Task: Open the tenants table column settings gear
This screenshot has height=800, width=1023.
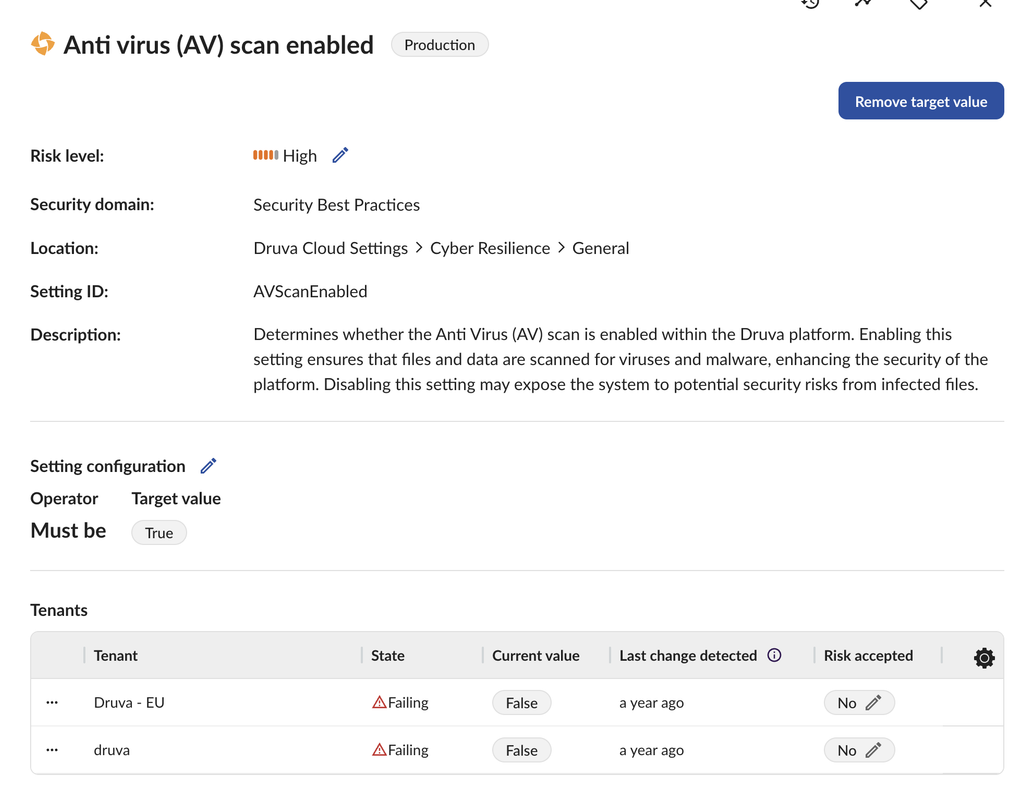Action: (984, 657)
